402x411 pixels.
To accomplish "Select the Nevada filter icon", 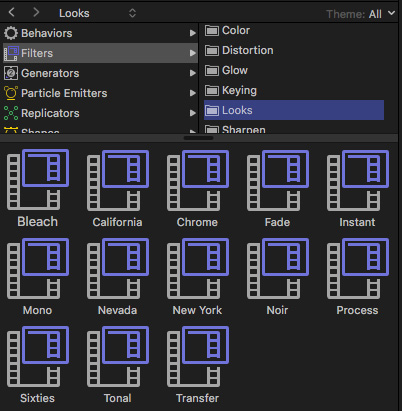I will click(x=118, y=268).
